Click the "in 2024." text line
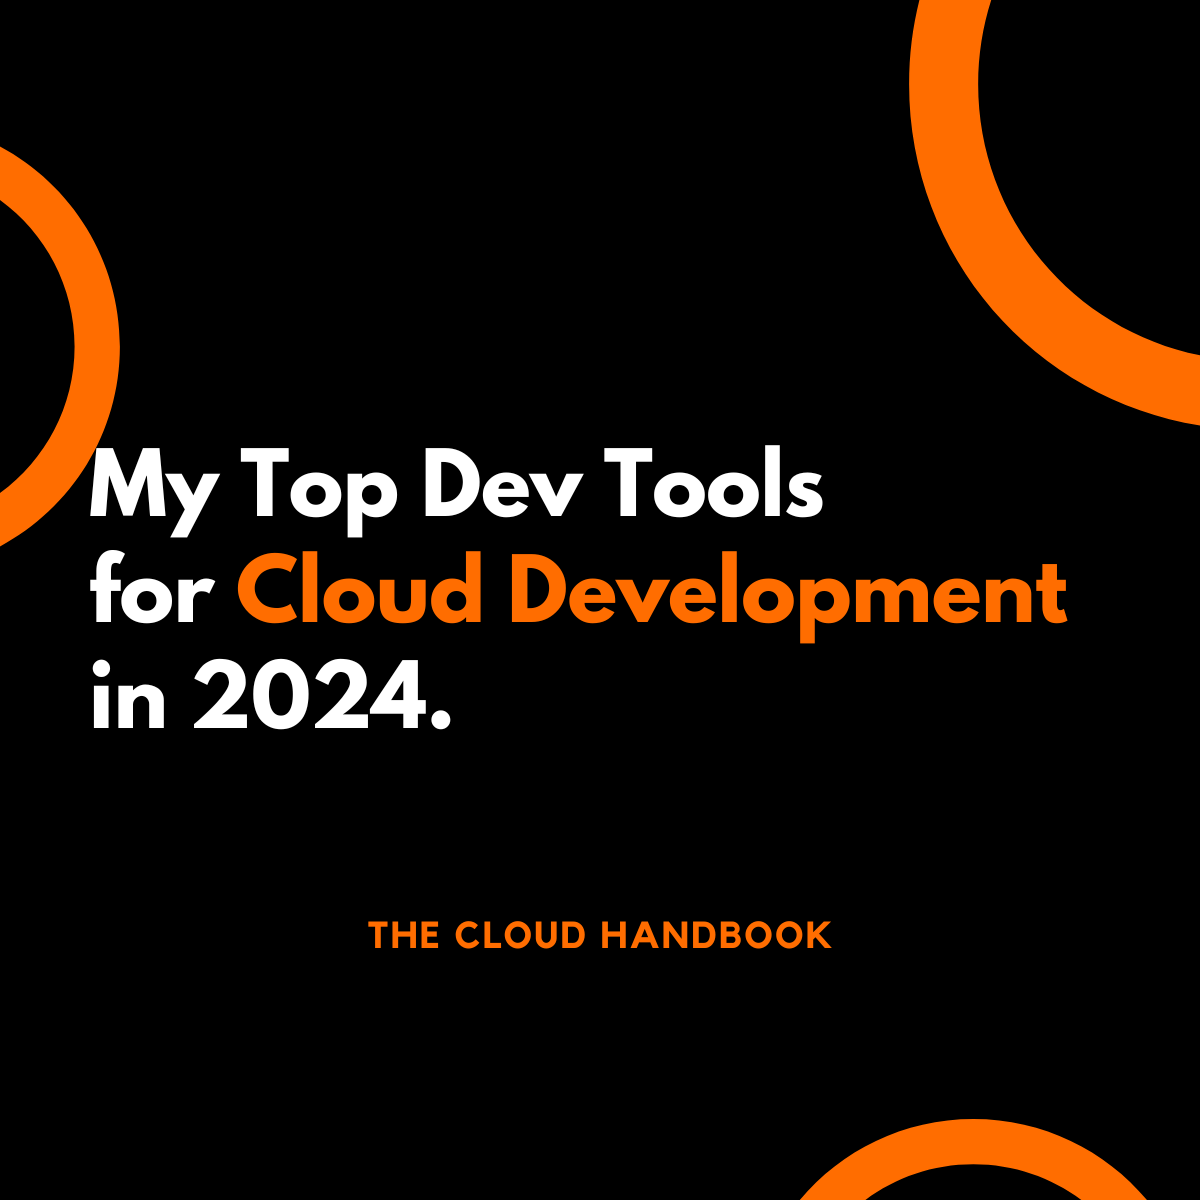This screenshot has height=1200, width=1200. [270, 694]
